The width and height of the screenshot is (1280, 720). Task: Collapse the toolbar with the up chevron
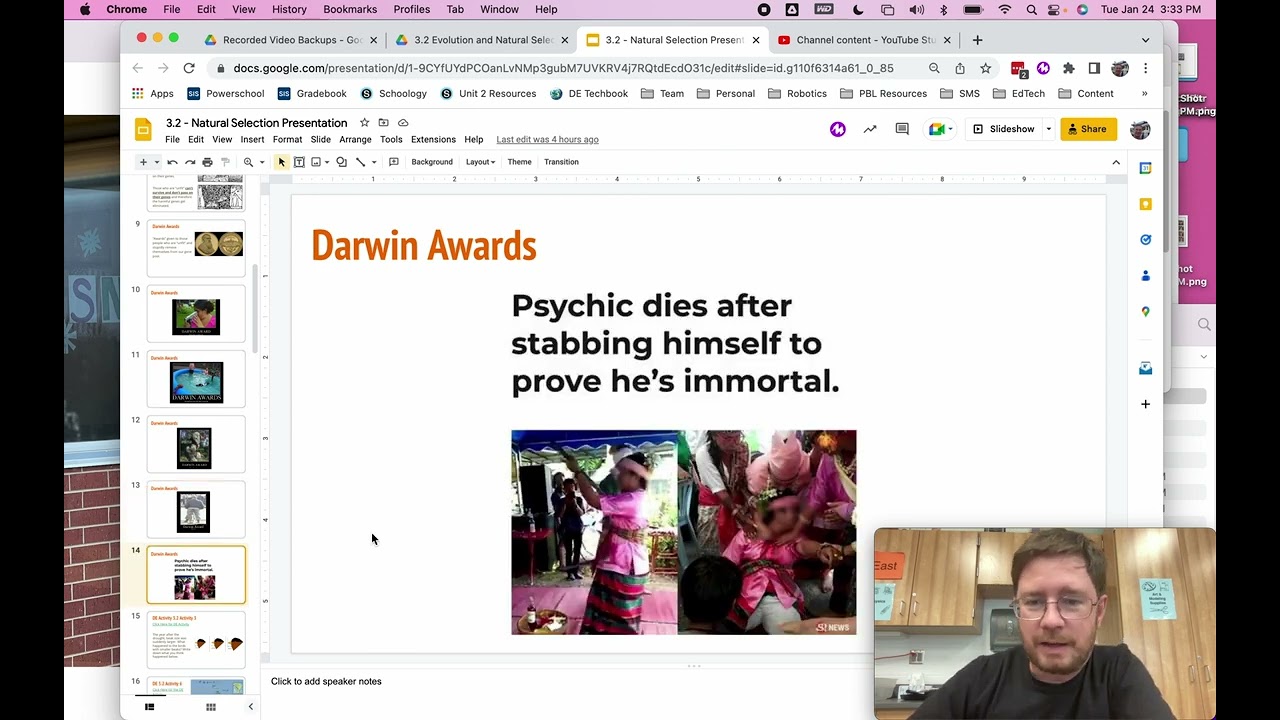(1116, 162)
